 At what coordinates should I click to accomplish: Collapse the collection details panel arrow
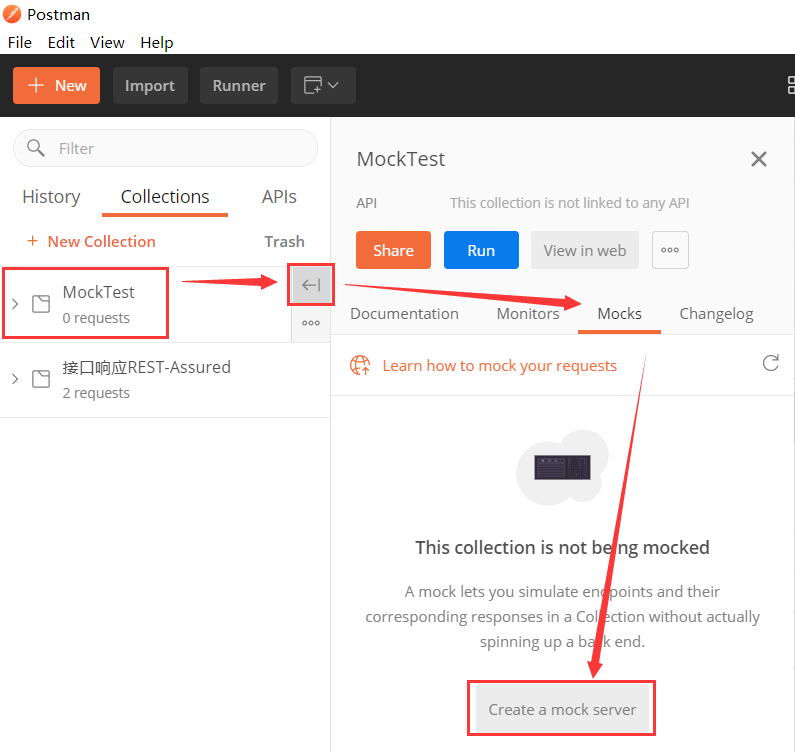[311, 285]
